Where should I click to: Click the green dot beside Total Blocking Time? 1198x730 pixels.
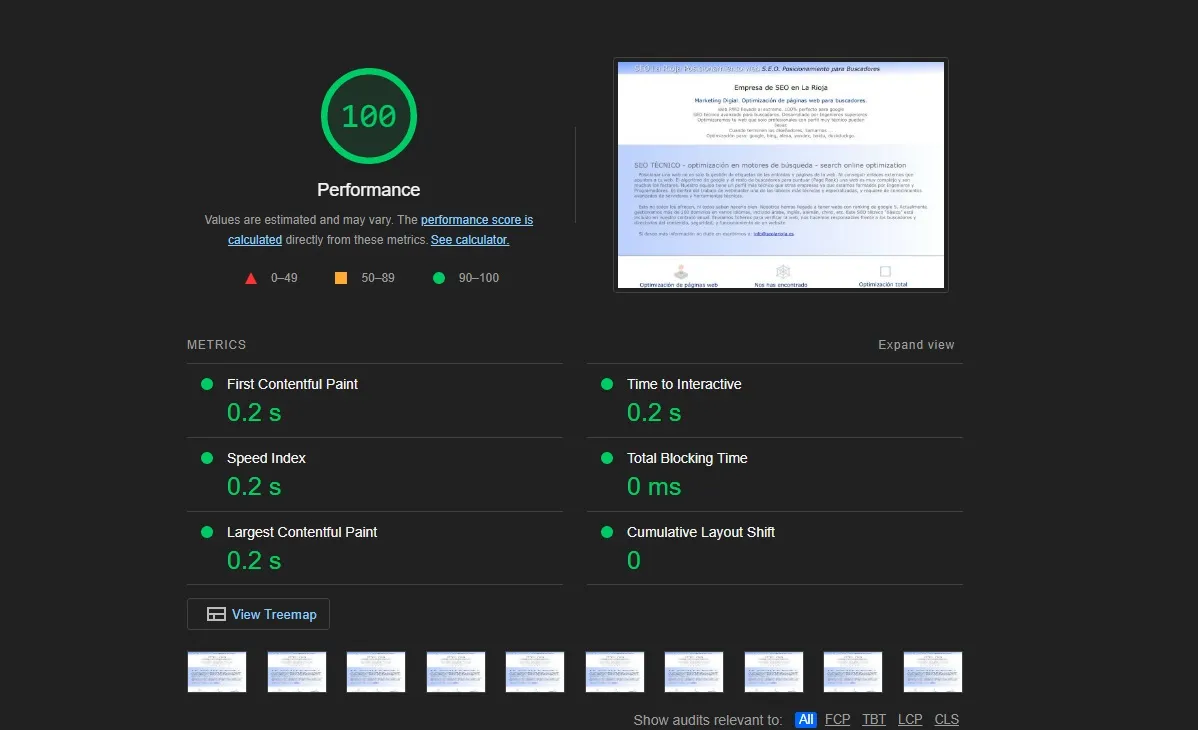(607, 458)
